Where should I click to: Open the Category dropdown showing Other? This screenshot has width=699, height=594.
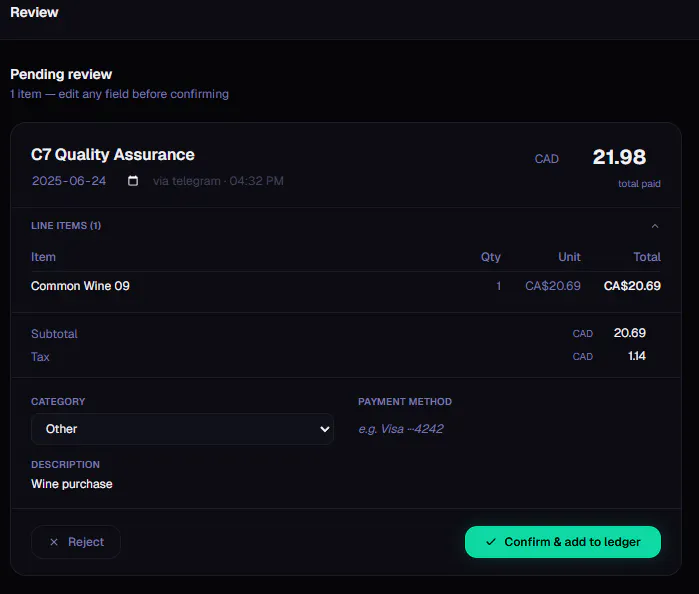click(182, 429)
